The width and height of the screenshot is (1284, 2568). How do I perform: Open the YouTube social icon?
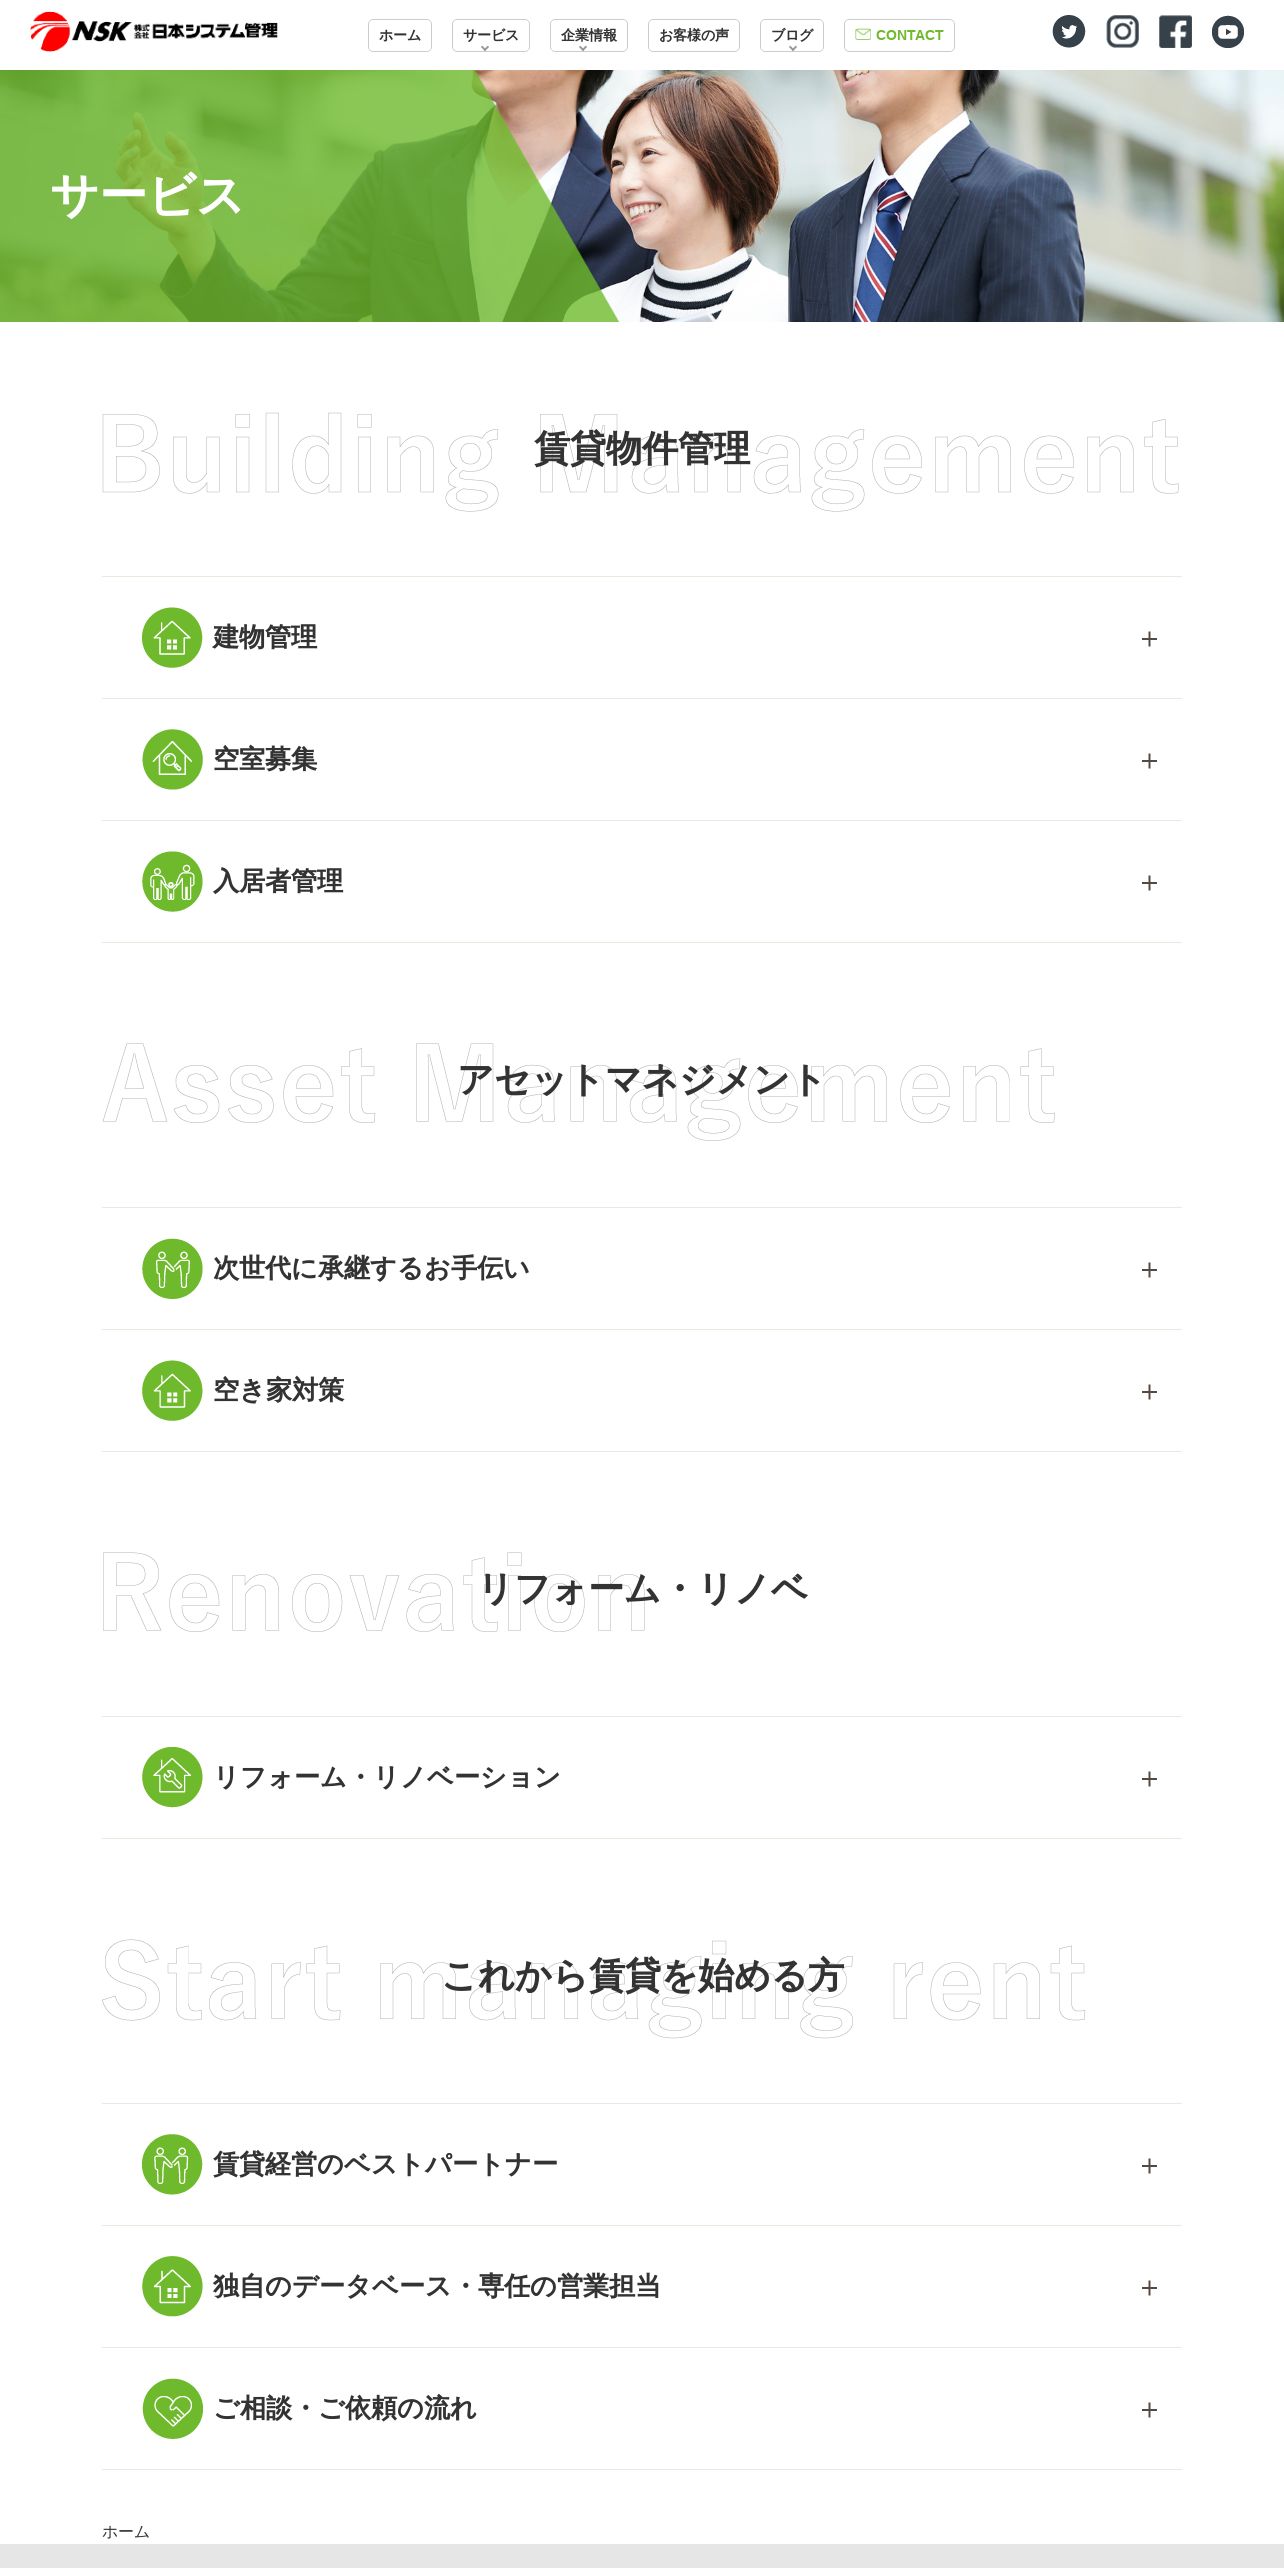tap(1228, 32)
